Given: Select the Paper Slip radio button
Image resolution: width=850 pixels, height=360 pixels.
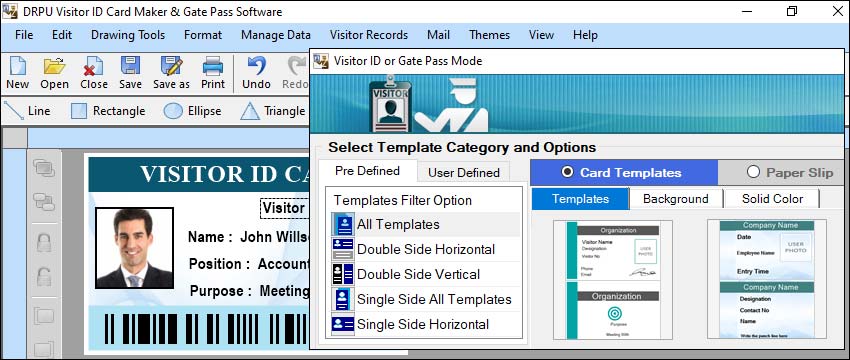Looking at the screenshot, I should coord(753,172).
